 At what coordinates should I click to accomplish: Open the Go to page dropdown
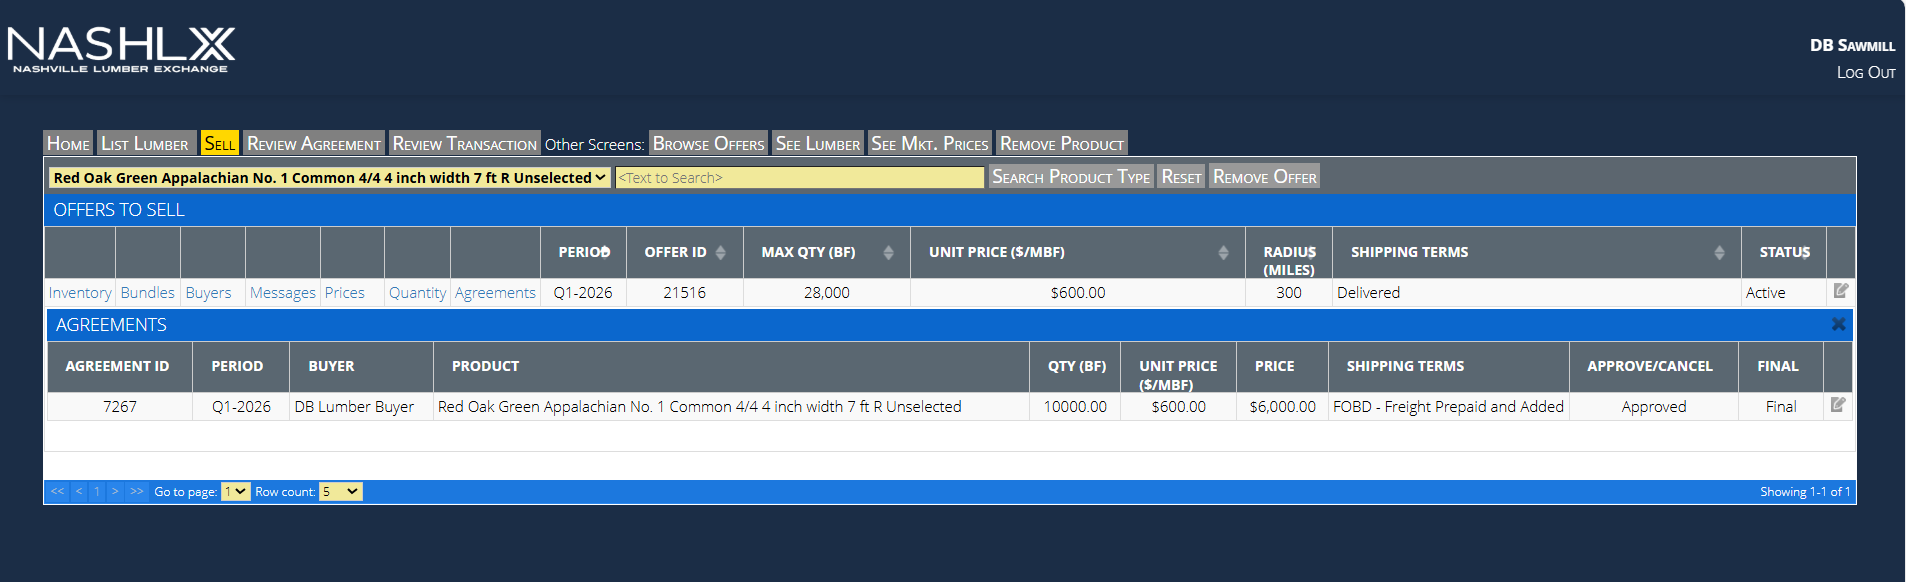coord(236,491)
